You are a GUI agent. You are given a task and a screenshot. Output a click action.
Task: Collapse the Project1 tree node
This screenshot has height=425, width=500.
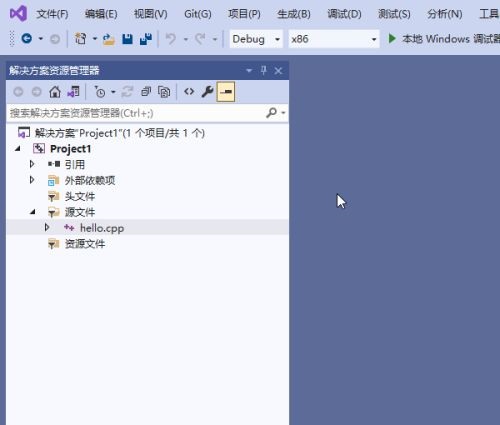pos(18,149)
